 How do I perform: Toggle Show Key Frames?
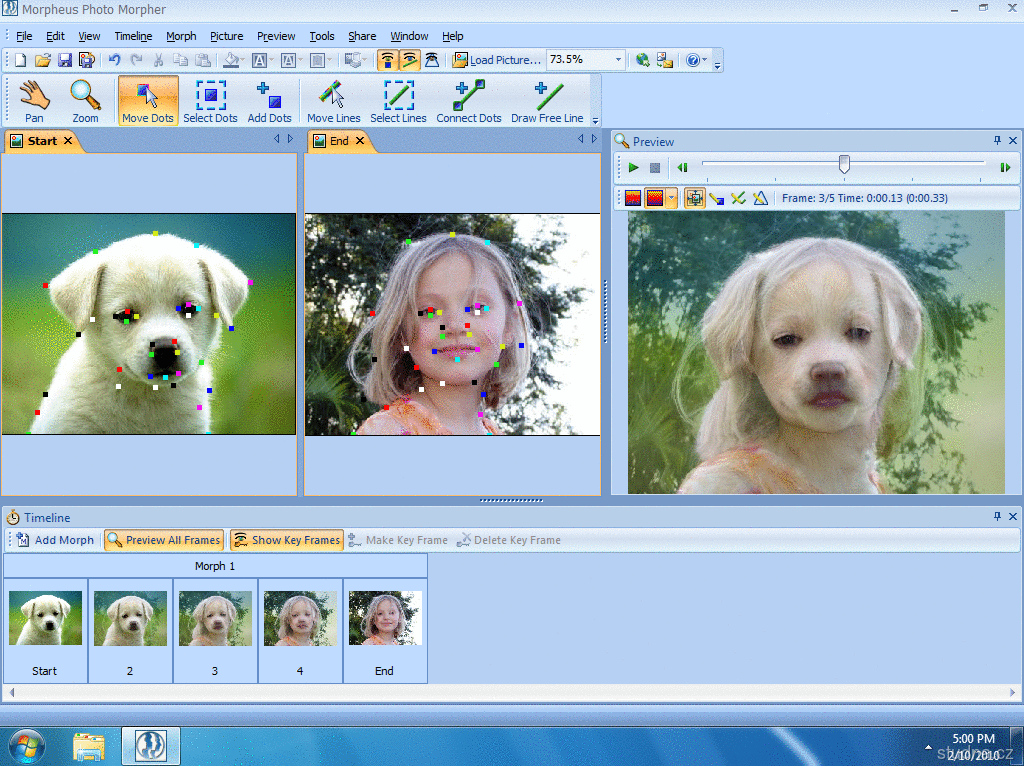pos(287,540)
